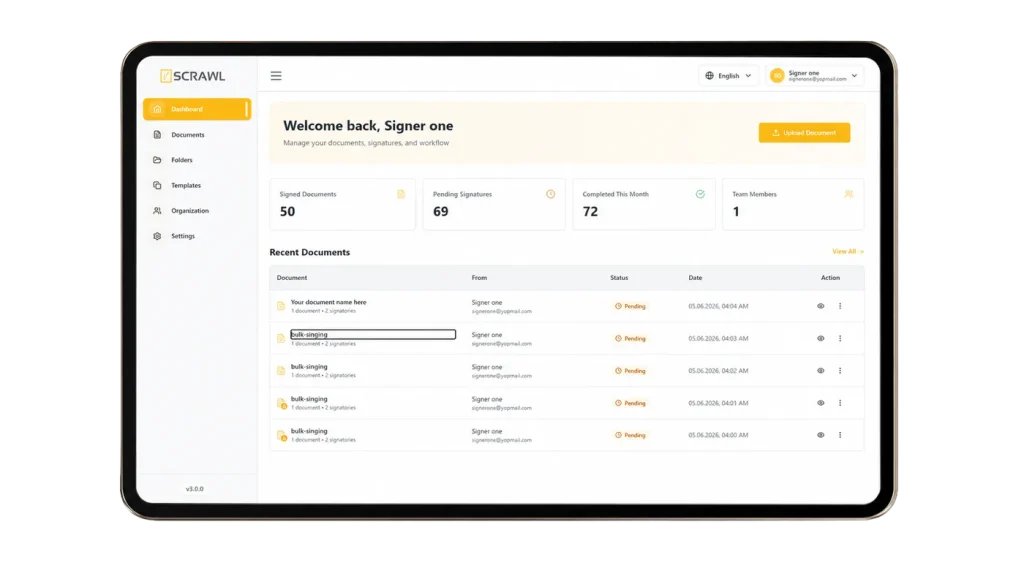1024x576 pixels.
Task: Click the SCRAWL logo
Action: click(x=192, y=76)
